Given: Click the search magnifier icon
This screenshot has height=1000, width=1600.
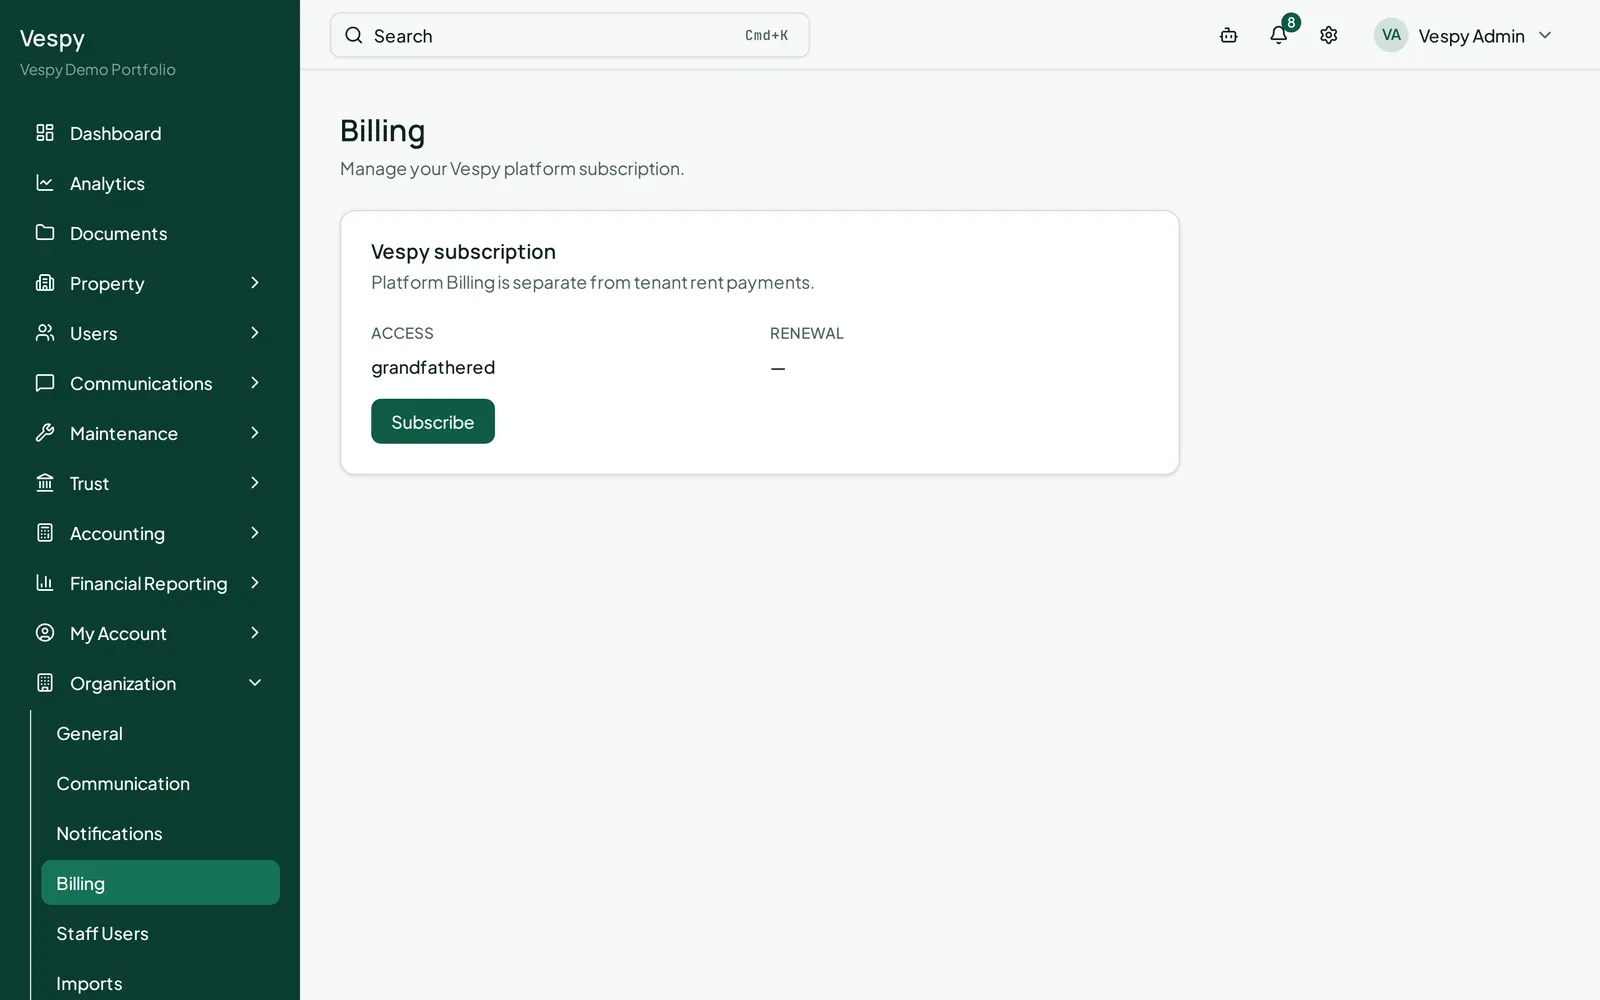Looking at the screenshot, I should [354, 36].
